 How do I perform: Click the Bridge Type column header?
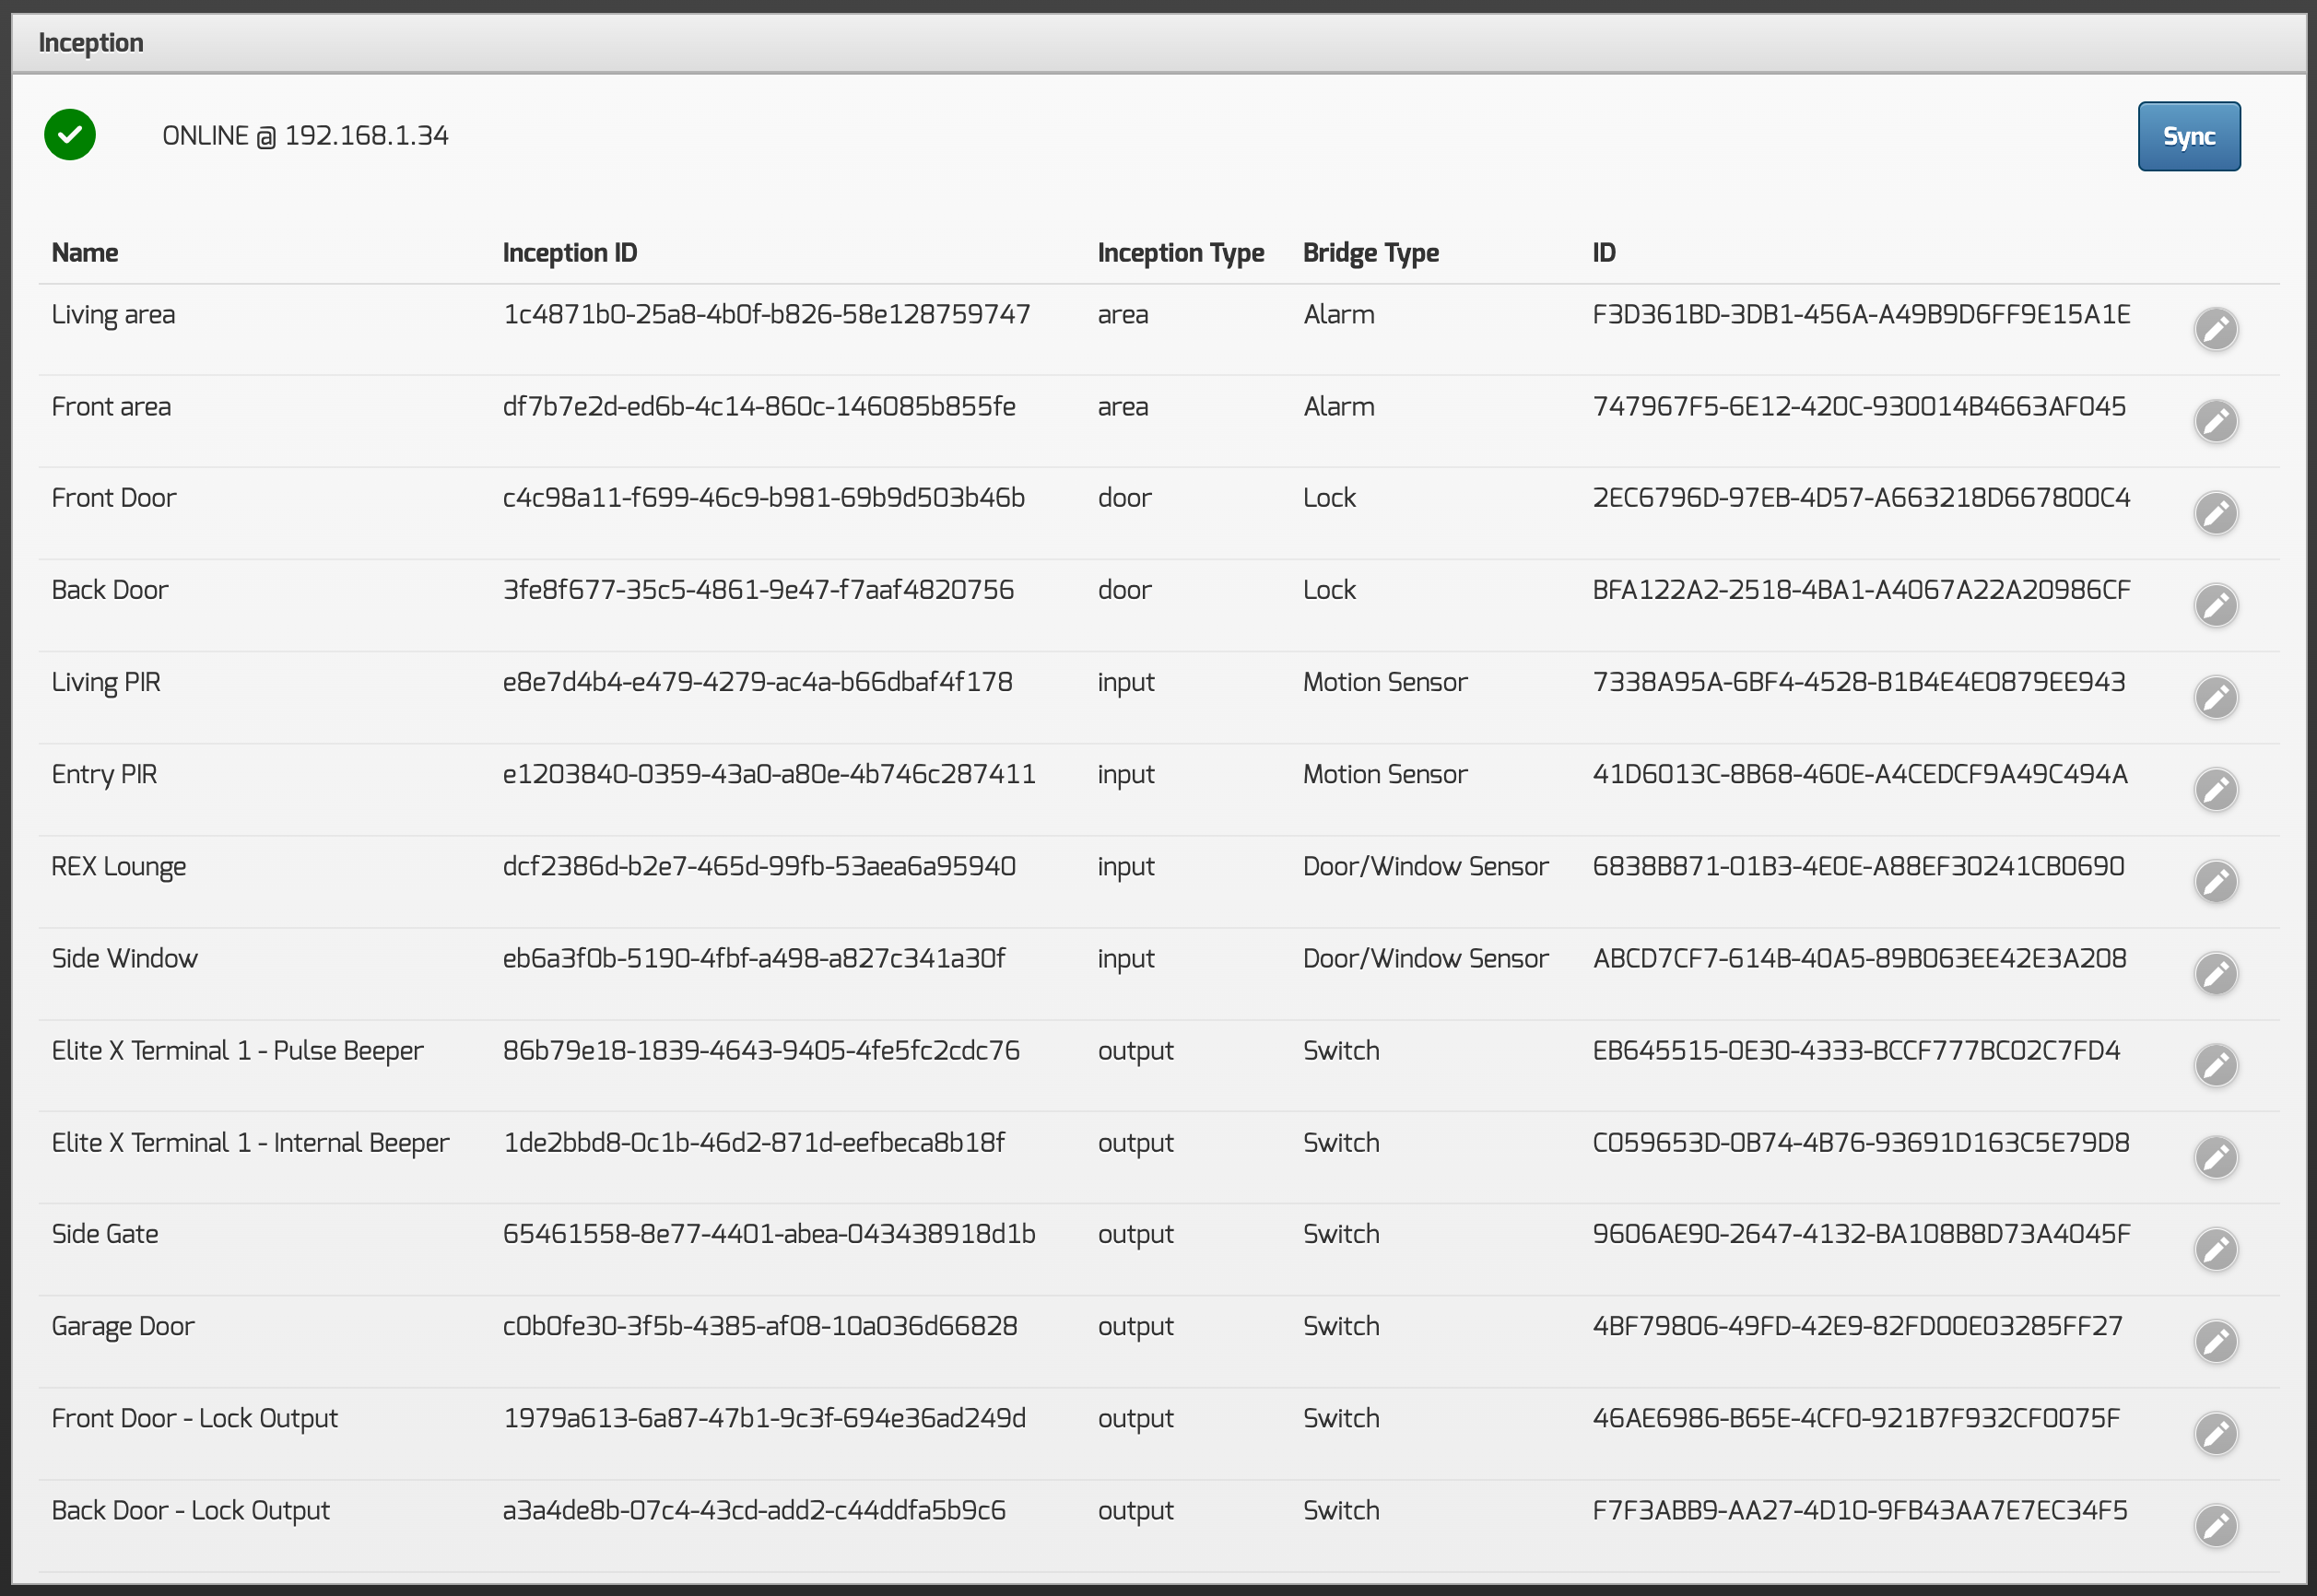click(x=1370, y=253)
